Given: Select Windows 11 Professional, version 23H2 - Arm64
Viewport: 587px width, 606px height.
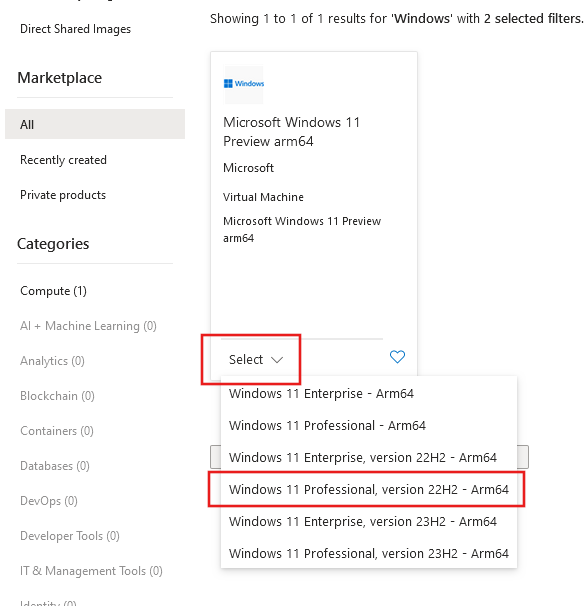Looking at the screenshot, I should pos(369,553).
